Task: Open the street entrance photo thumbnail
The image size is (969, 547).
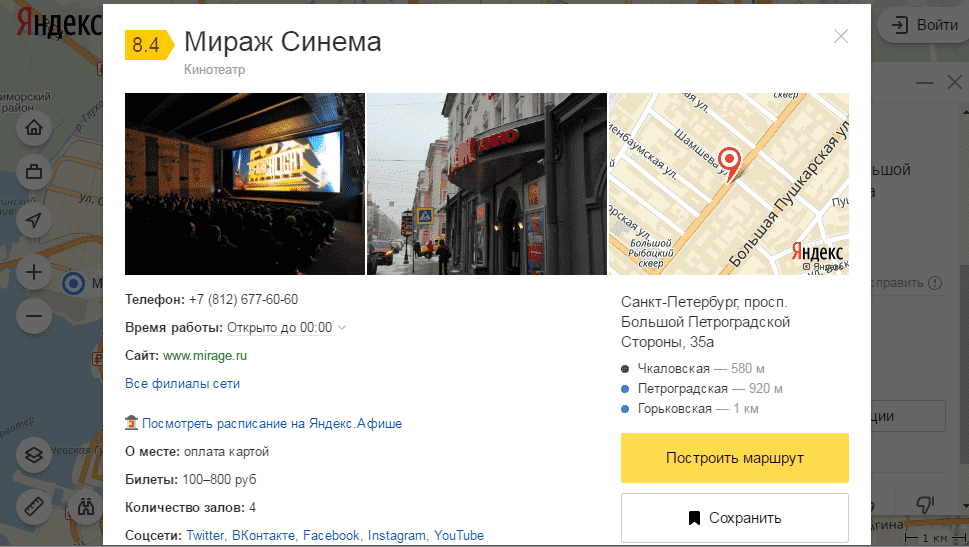Action: click(487, 184)
